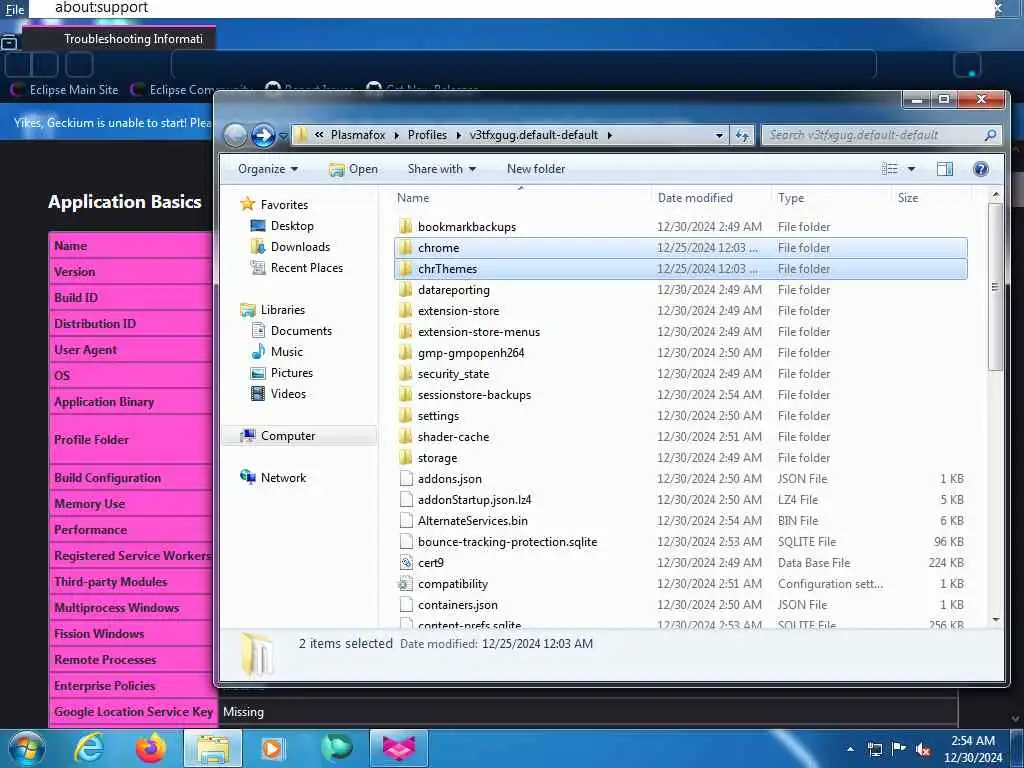Select the storage folder
Viewport: 1024px width, 768px height.
tap(437, 458)
